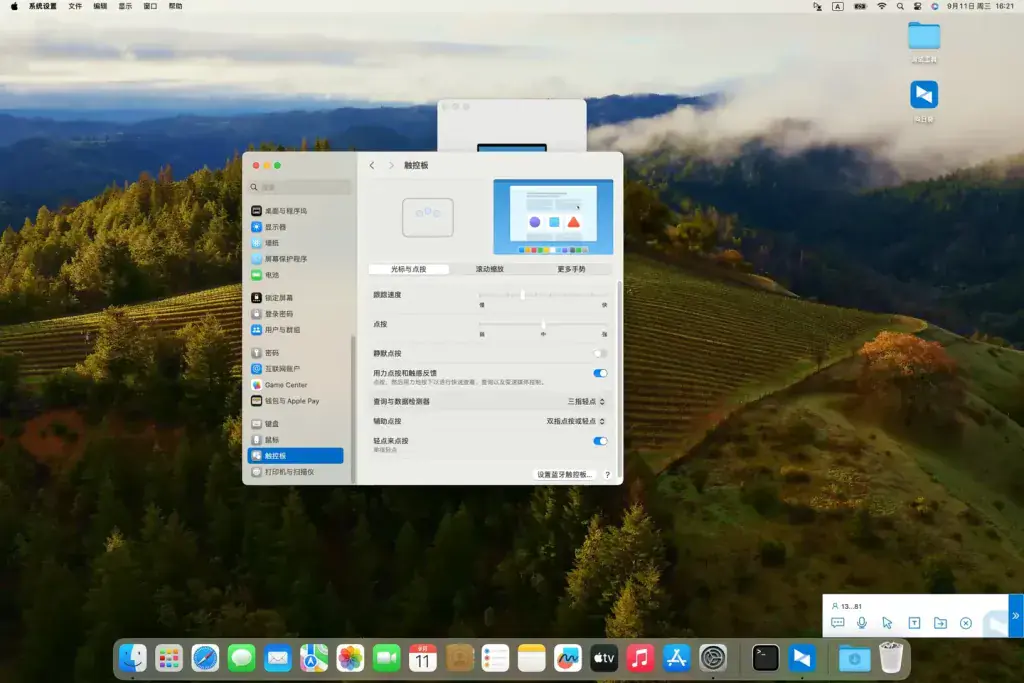This screenshot has width=1024, height=683.
Task: Open the Apple menu
Action: pyautogui.click(x=14, y=6)
